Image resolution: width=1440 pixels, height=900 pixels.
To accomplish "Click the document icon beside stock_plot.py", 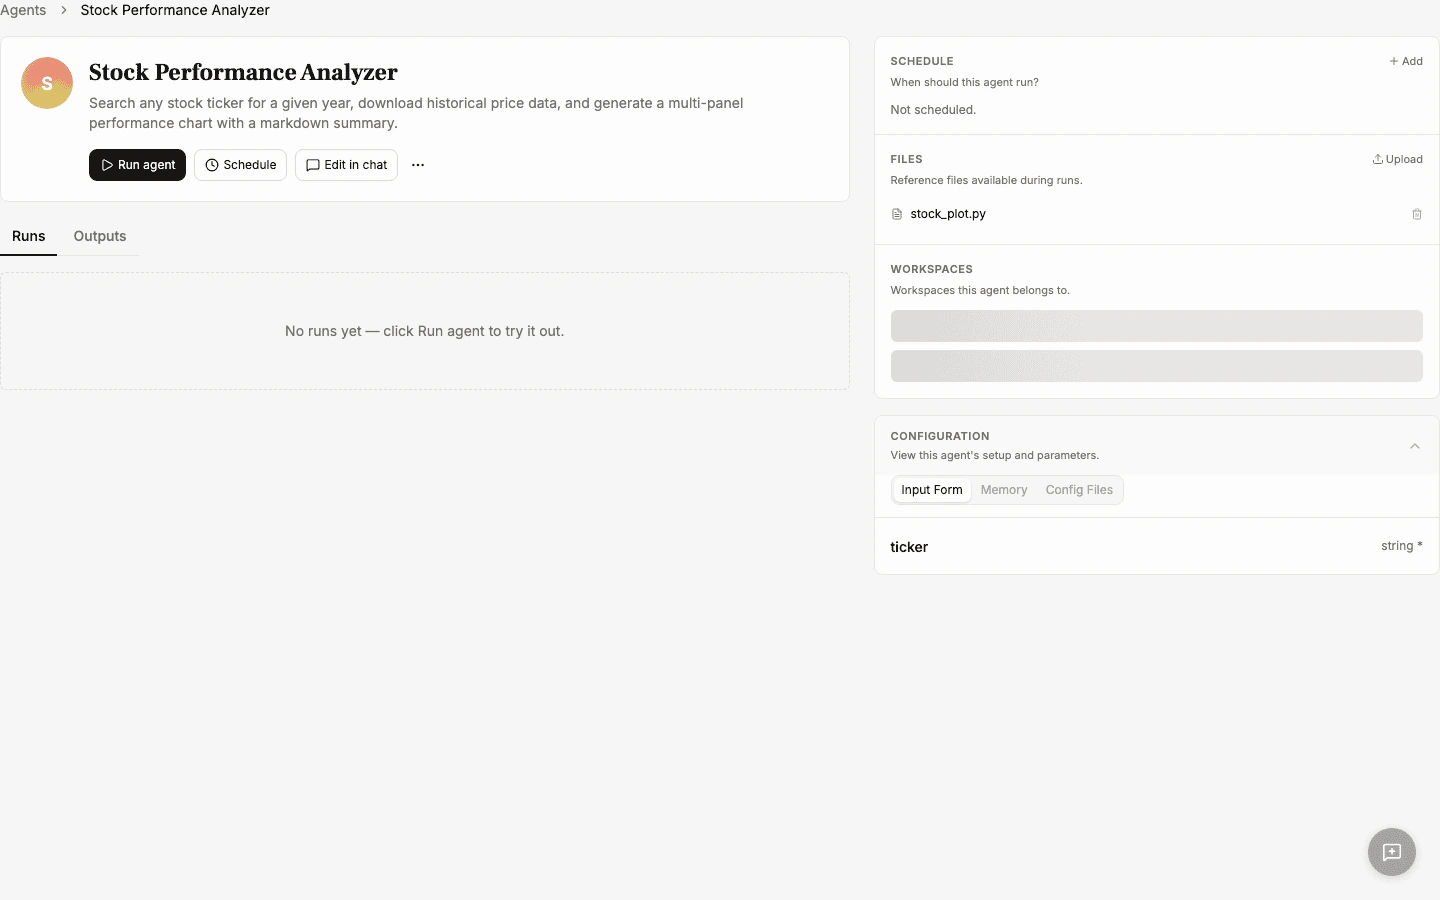I will [x=896, y=213].
